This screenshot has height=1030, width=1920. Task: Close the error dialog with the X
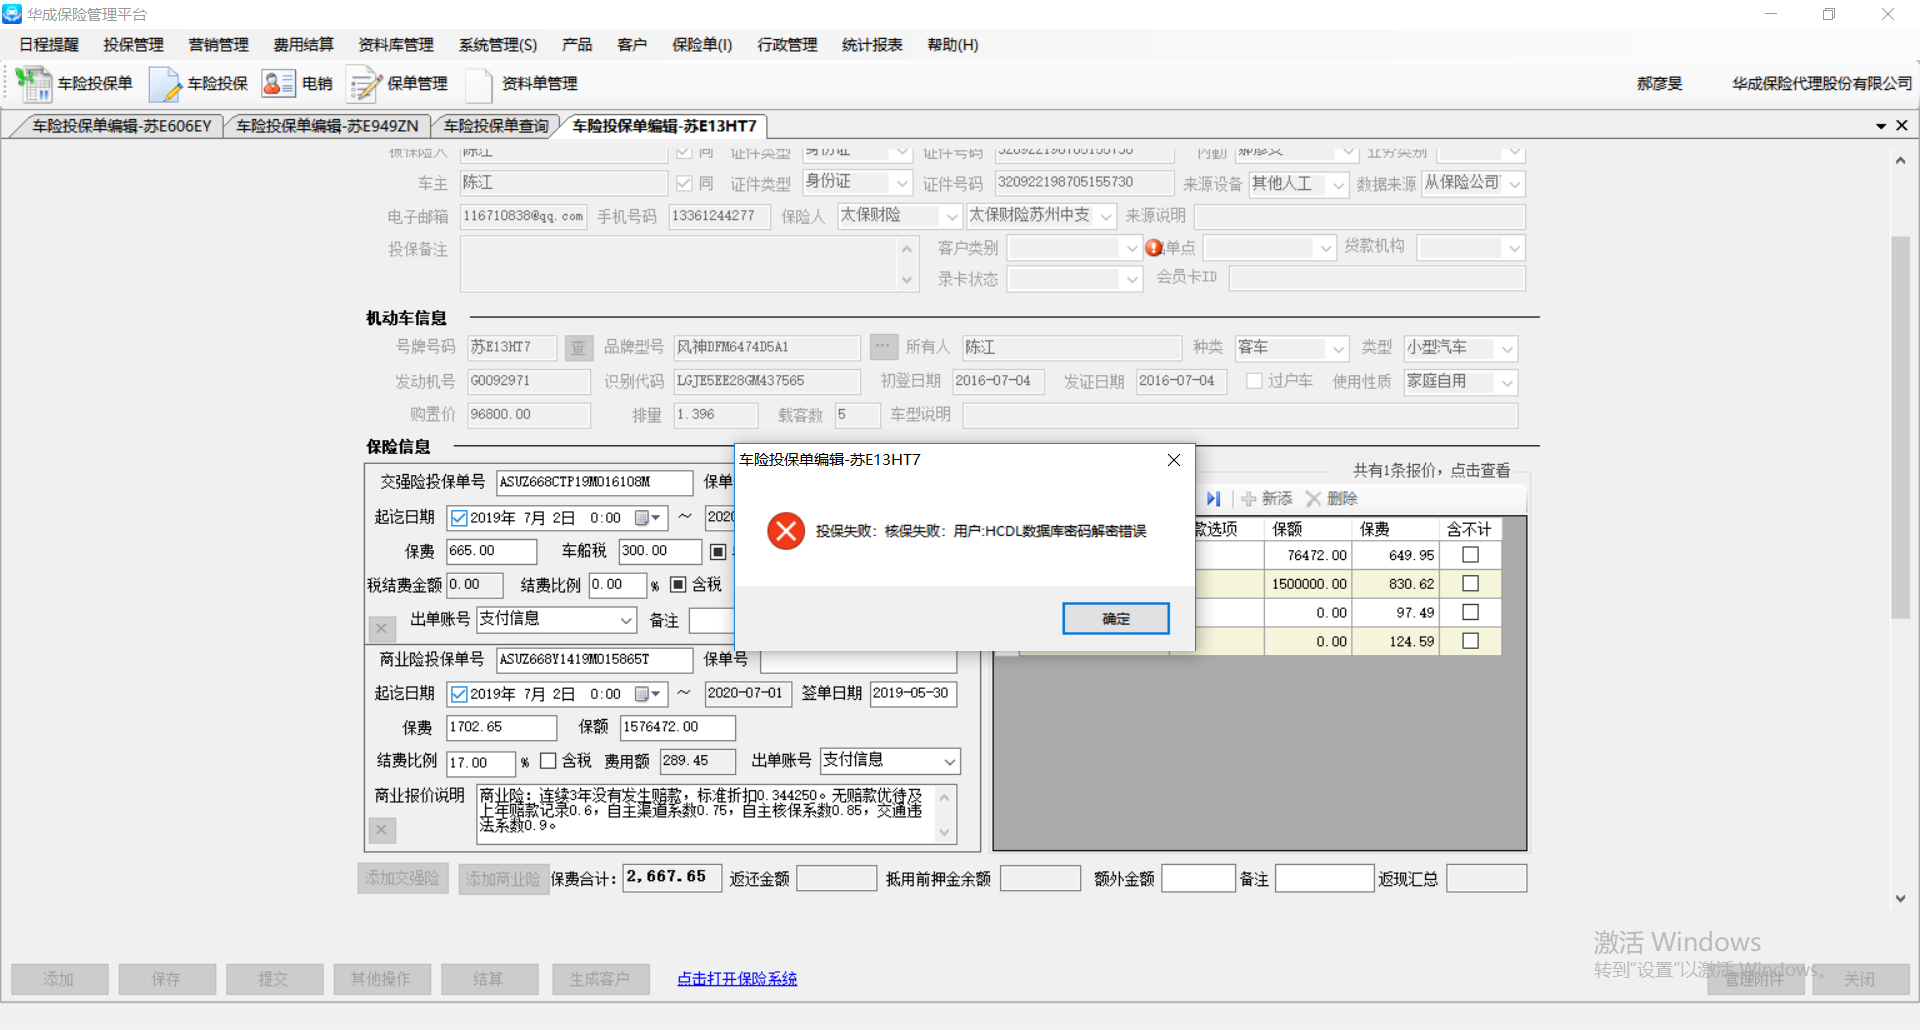1174,460
